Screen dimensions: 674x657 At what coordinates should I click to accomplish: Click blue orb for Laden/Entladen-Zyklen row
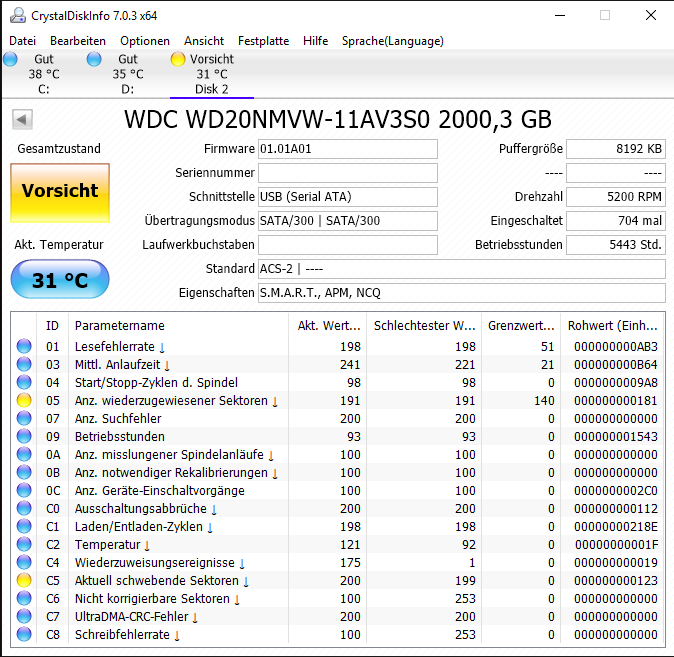[x=24, y=527]
